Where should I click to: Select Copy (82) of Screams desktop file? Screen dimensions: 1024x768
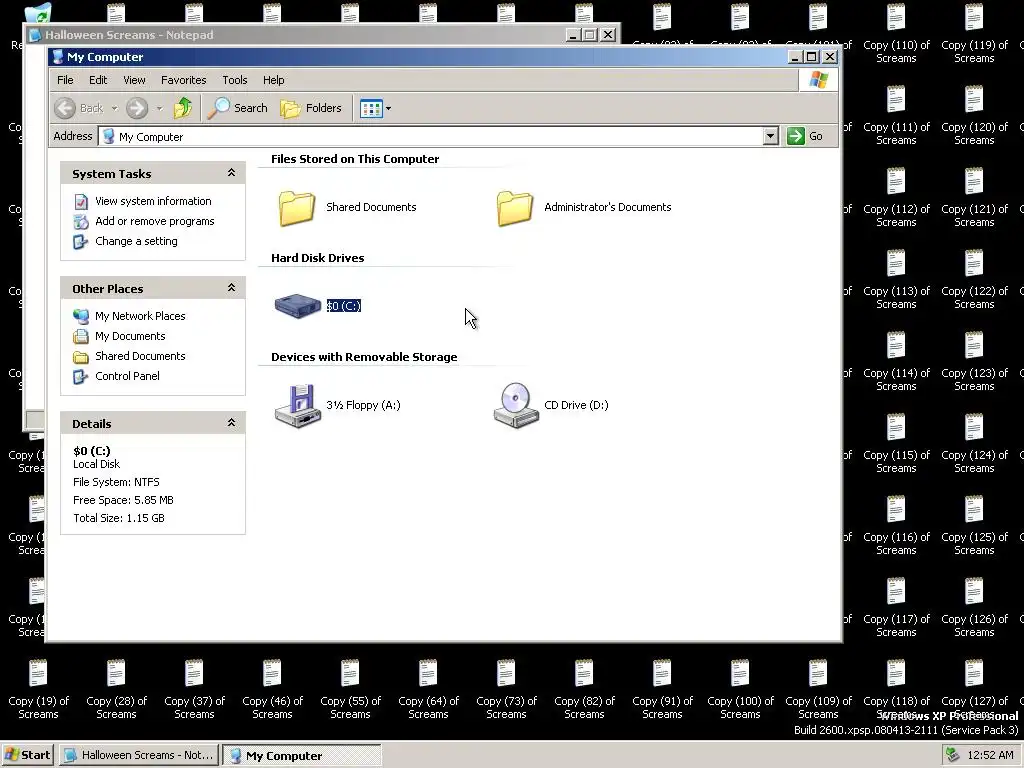click(584, 690)
